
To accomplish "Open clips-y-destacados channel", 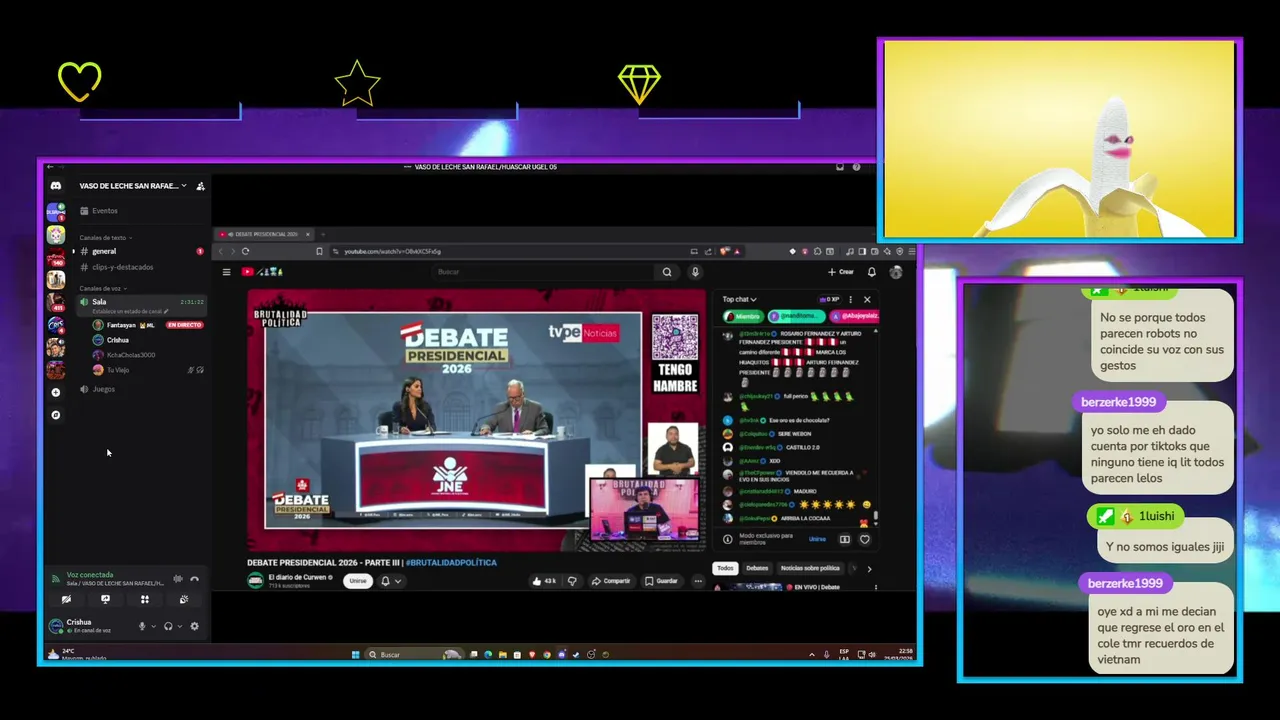I will 118,267.
